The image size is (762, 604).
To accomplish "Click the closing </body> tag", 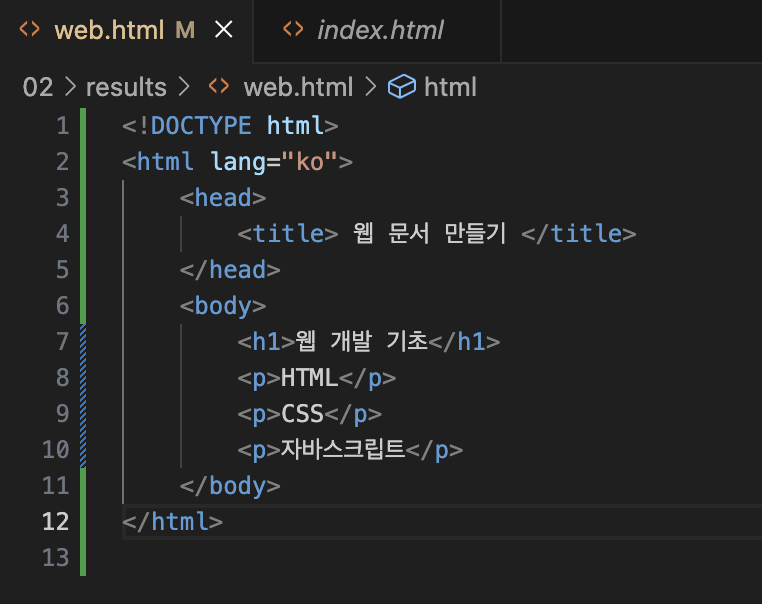I will tap(230, 486).
